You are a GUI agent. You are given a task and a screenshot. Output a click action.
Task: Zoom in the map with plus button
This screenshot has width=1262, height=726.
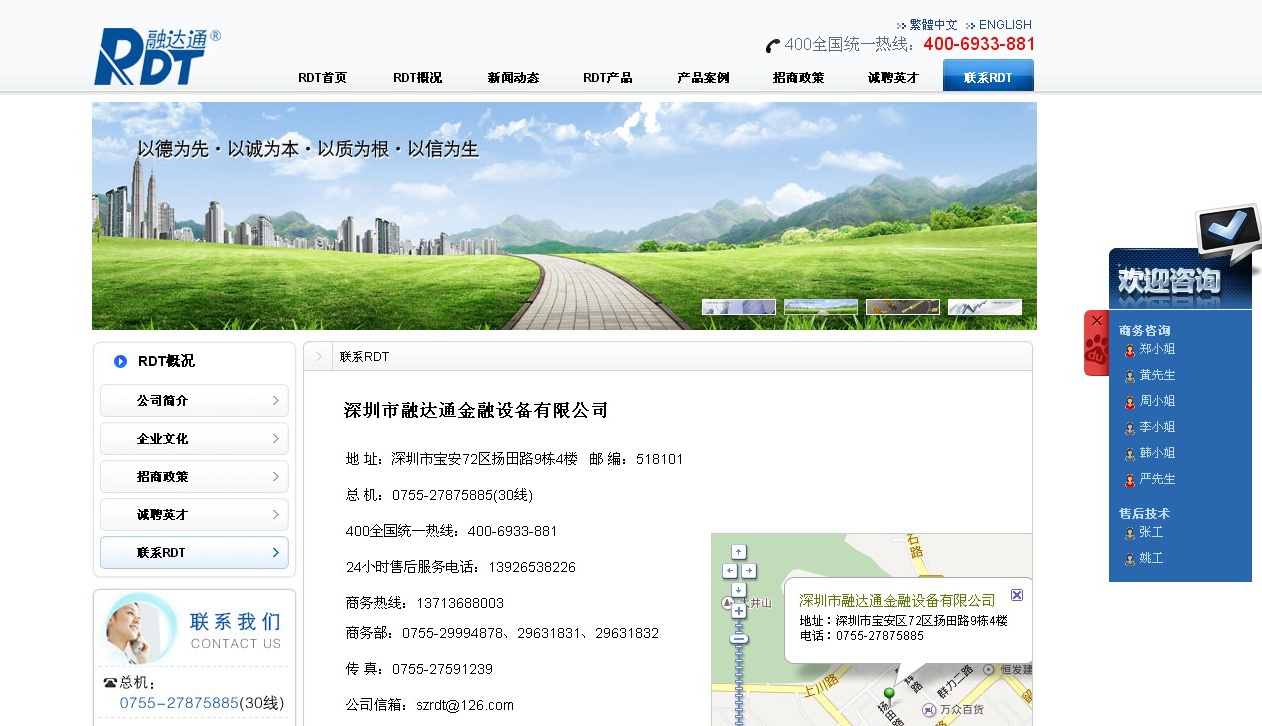[739, 611]
